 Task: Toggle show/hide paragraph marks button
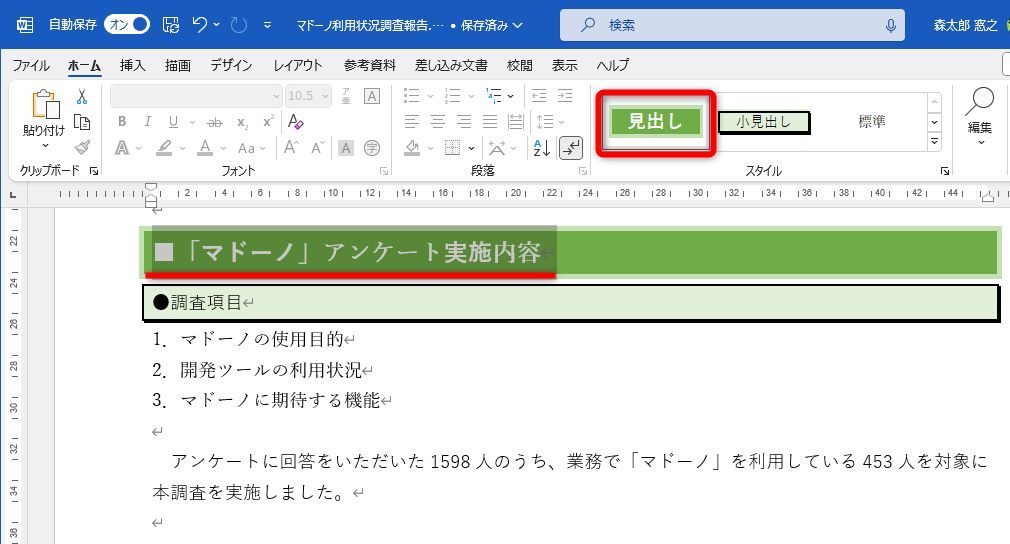(571, 148)
